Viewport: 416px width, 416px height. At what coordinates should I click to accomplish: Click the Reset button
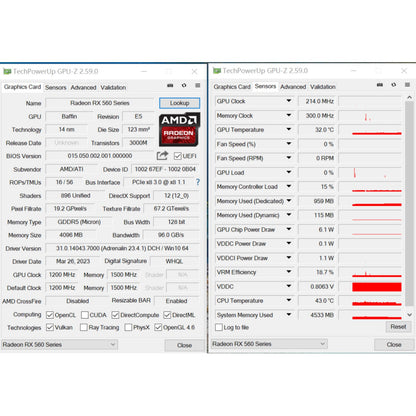398,327
